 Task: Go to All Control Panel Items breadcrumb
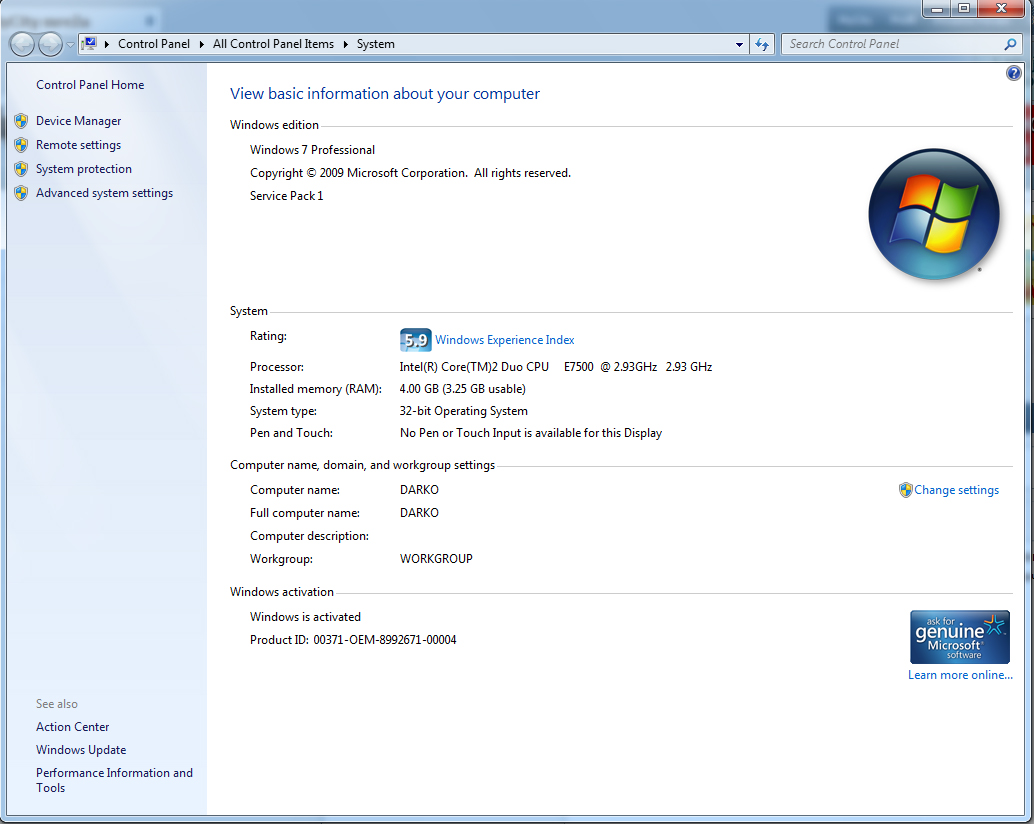tap(273, 44)
